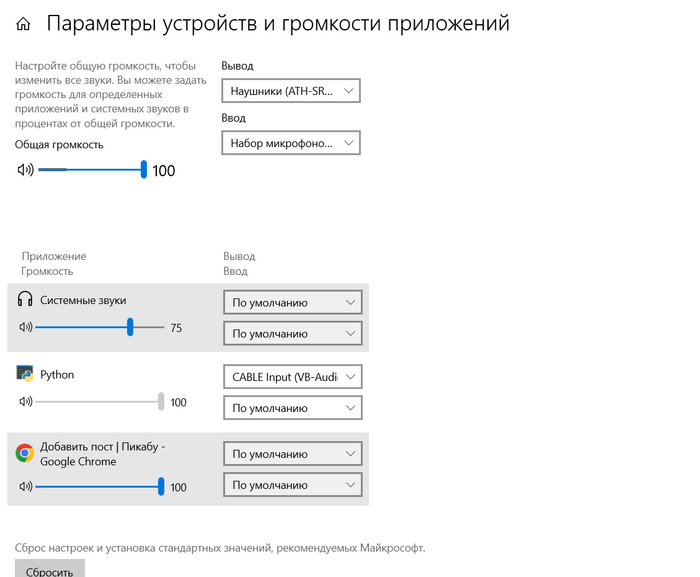
Task: Open Google Chrome output dropdown
Action: (x=293, y=454)
